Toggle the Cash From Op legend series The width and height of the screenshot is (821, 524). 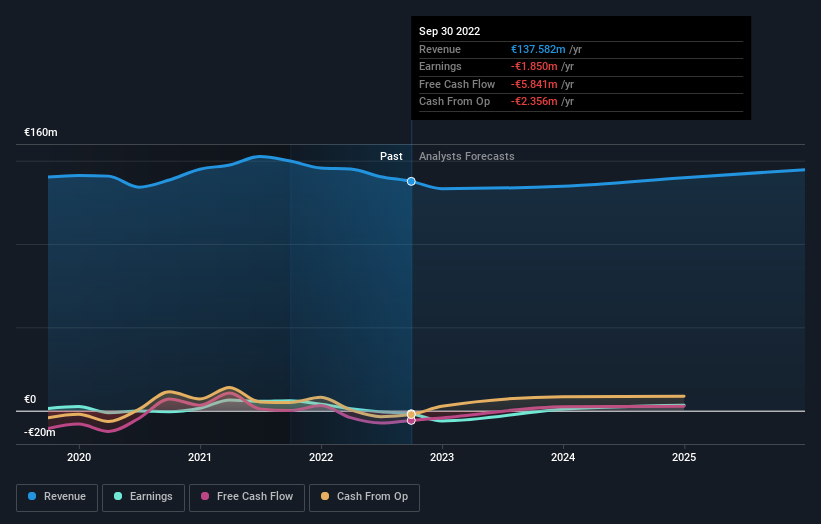point(364,497)
